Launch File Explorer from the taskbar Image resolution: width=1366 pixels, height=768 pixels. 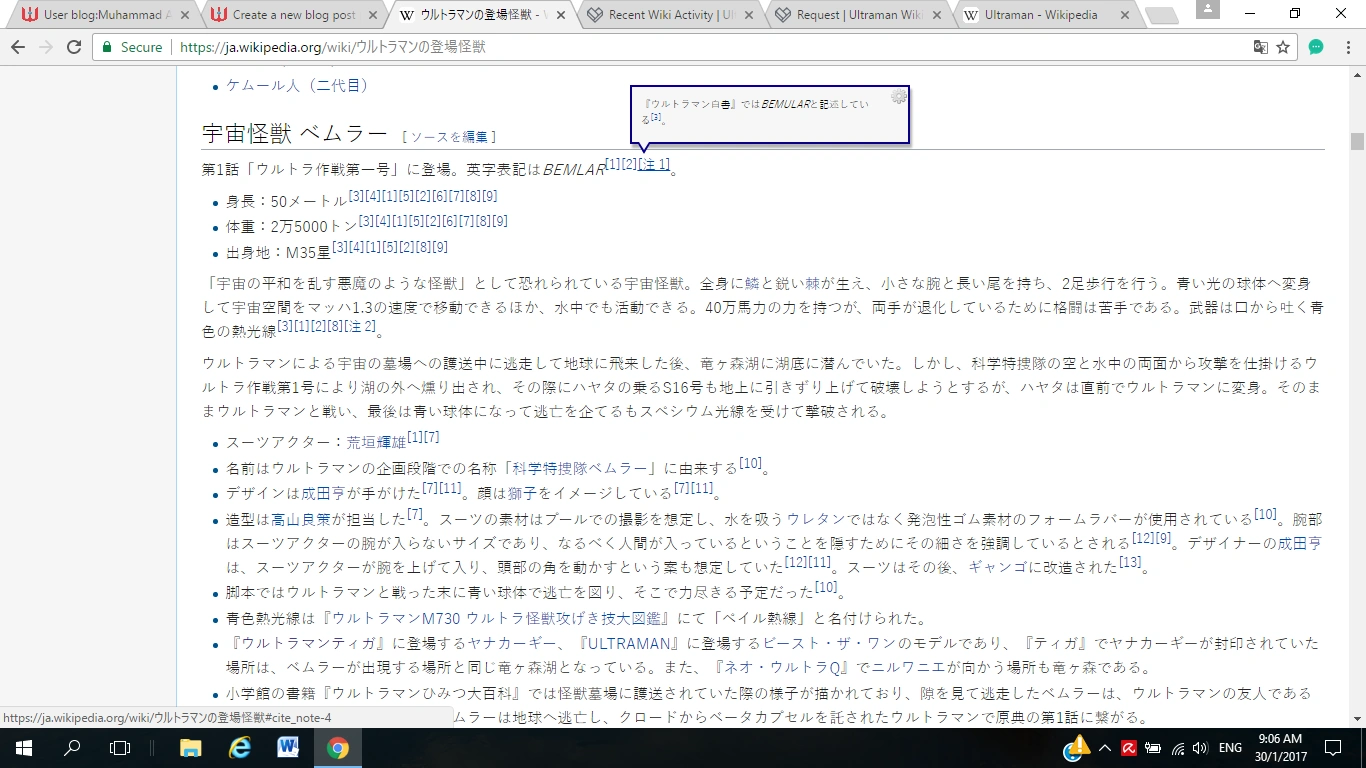190,747
